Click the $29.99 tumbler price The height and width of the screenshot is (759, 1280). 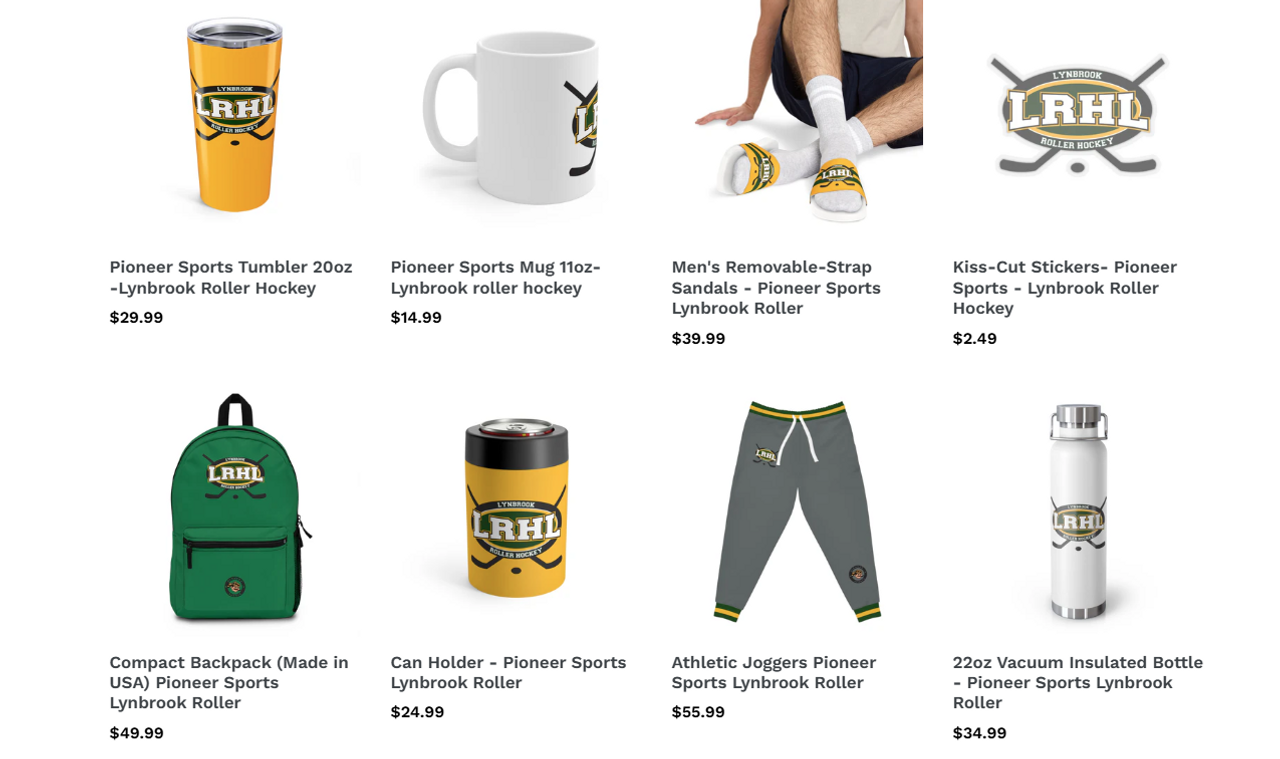[136, 318]
